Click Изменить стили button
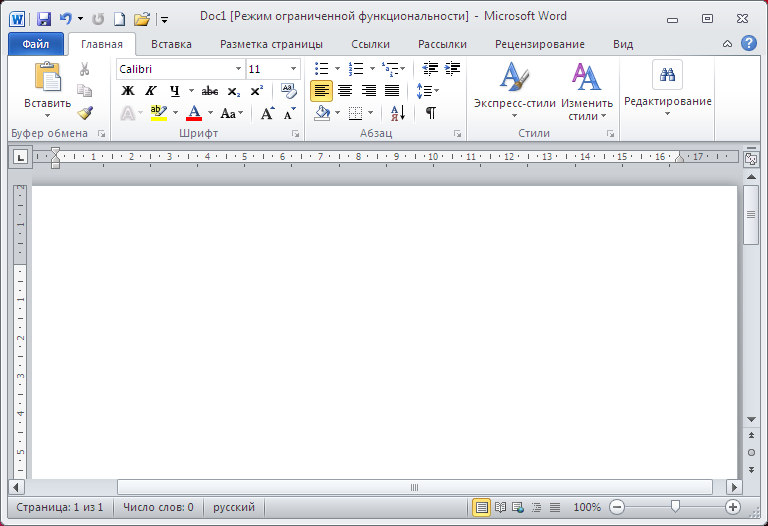Viewport: 768px width, 526px height. (587, 91)
